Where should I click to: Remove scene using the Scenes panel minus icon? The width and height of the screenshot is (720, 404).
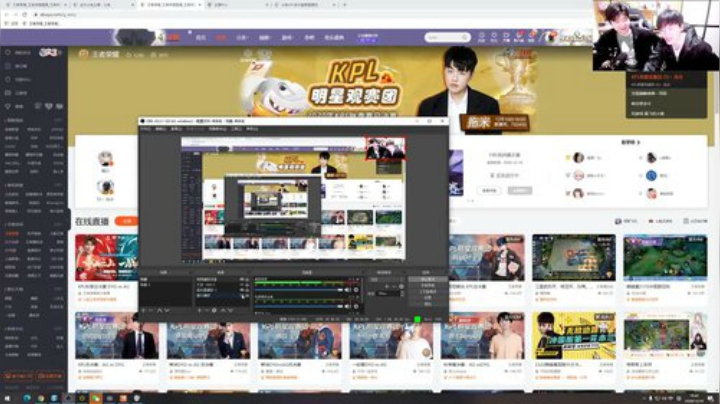coord(151,310)
